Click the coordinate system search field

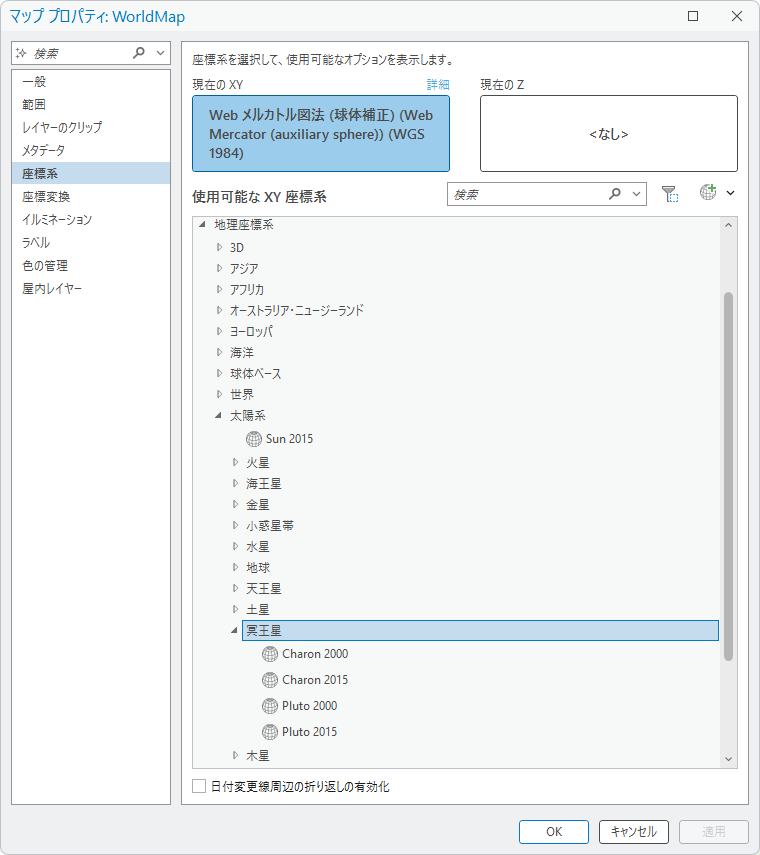pos(526,194)
